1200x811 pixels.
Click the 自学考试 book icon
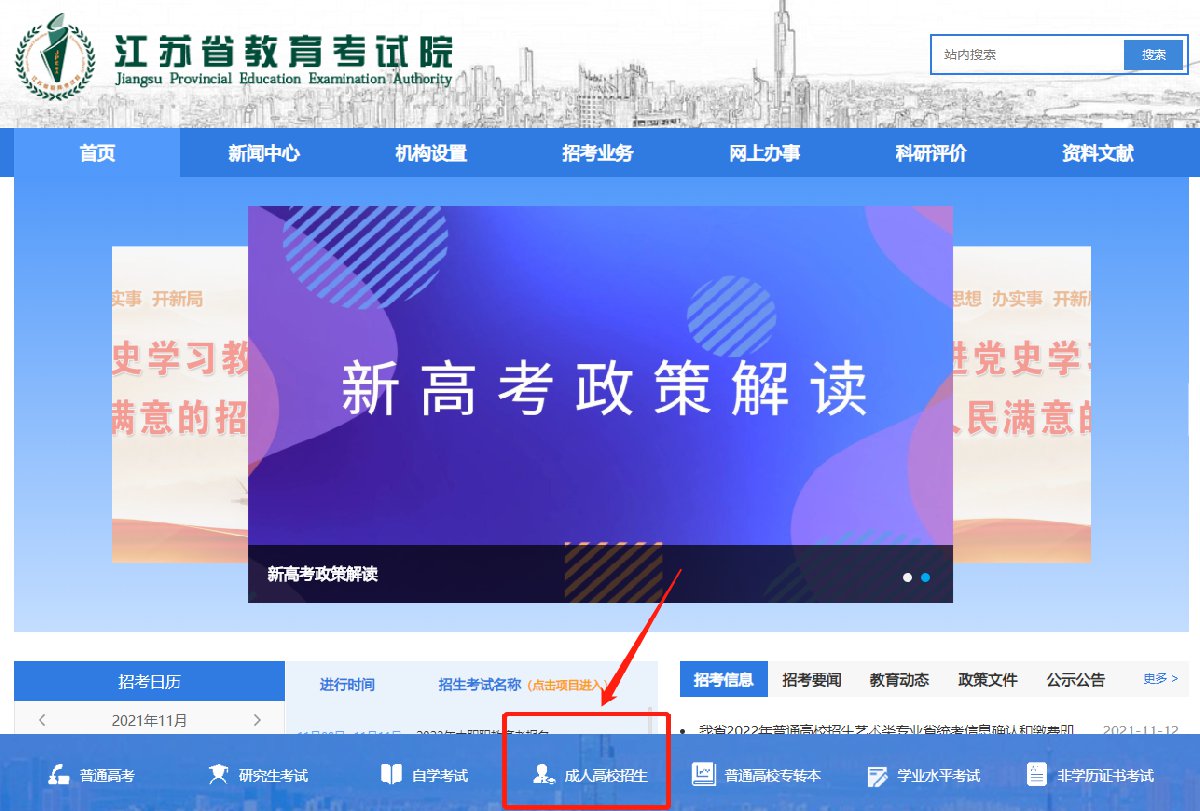(x=391, y=775)
